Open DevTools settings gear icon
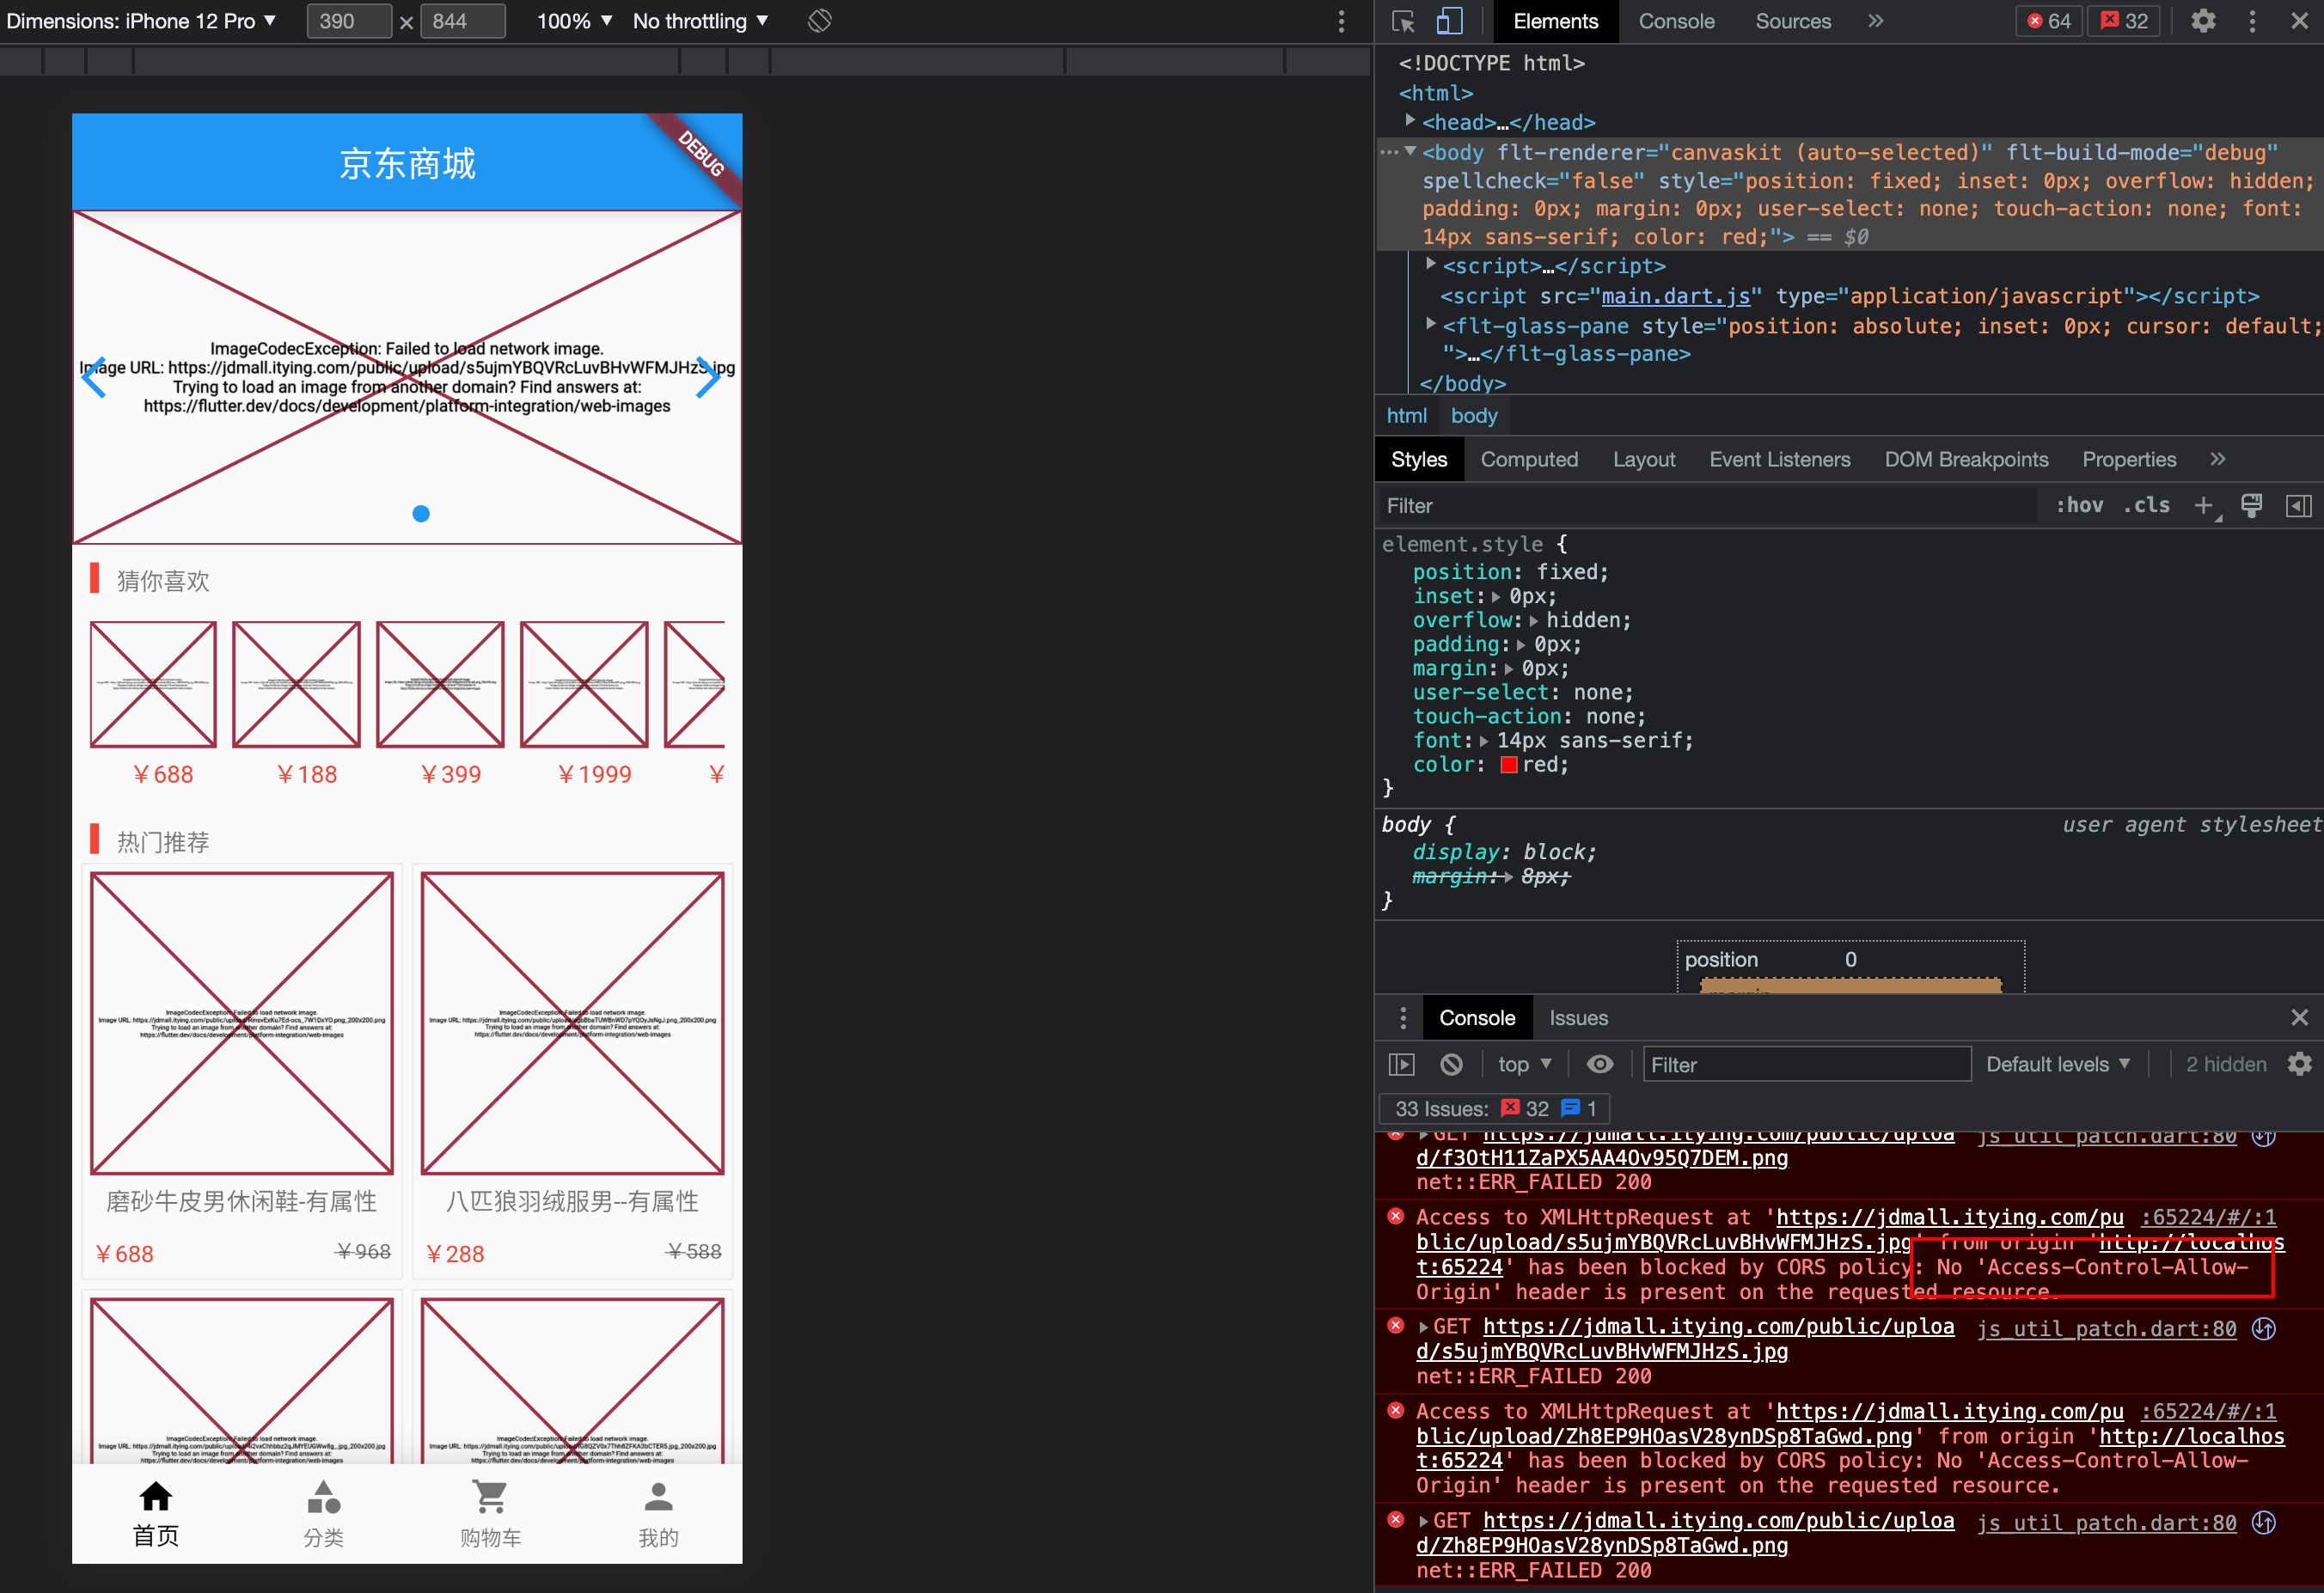This screenshot has width=2324, height=1593. point(2203,21)
